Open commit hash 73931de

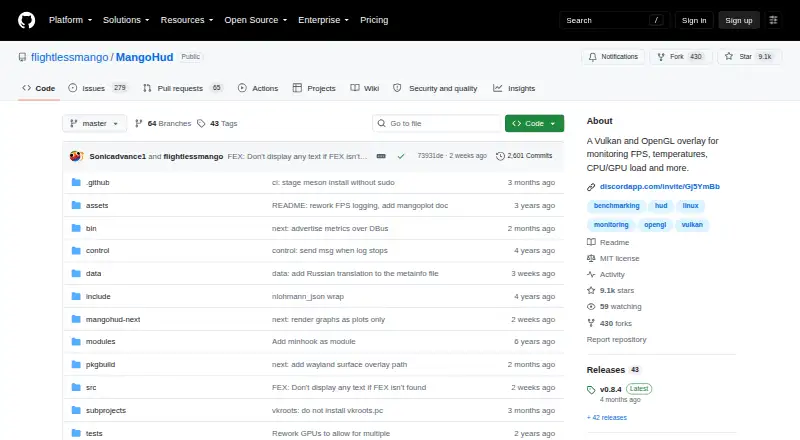point(430,156)
